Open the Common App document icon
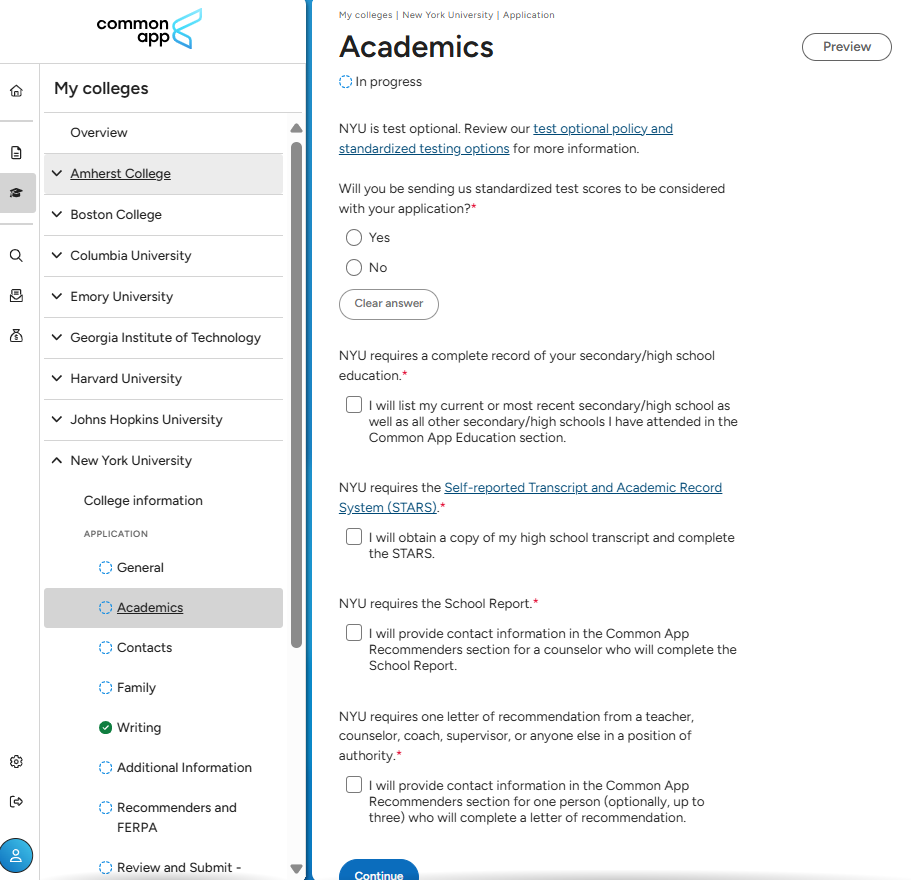The image size is (911, 880). point(16,153)
